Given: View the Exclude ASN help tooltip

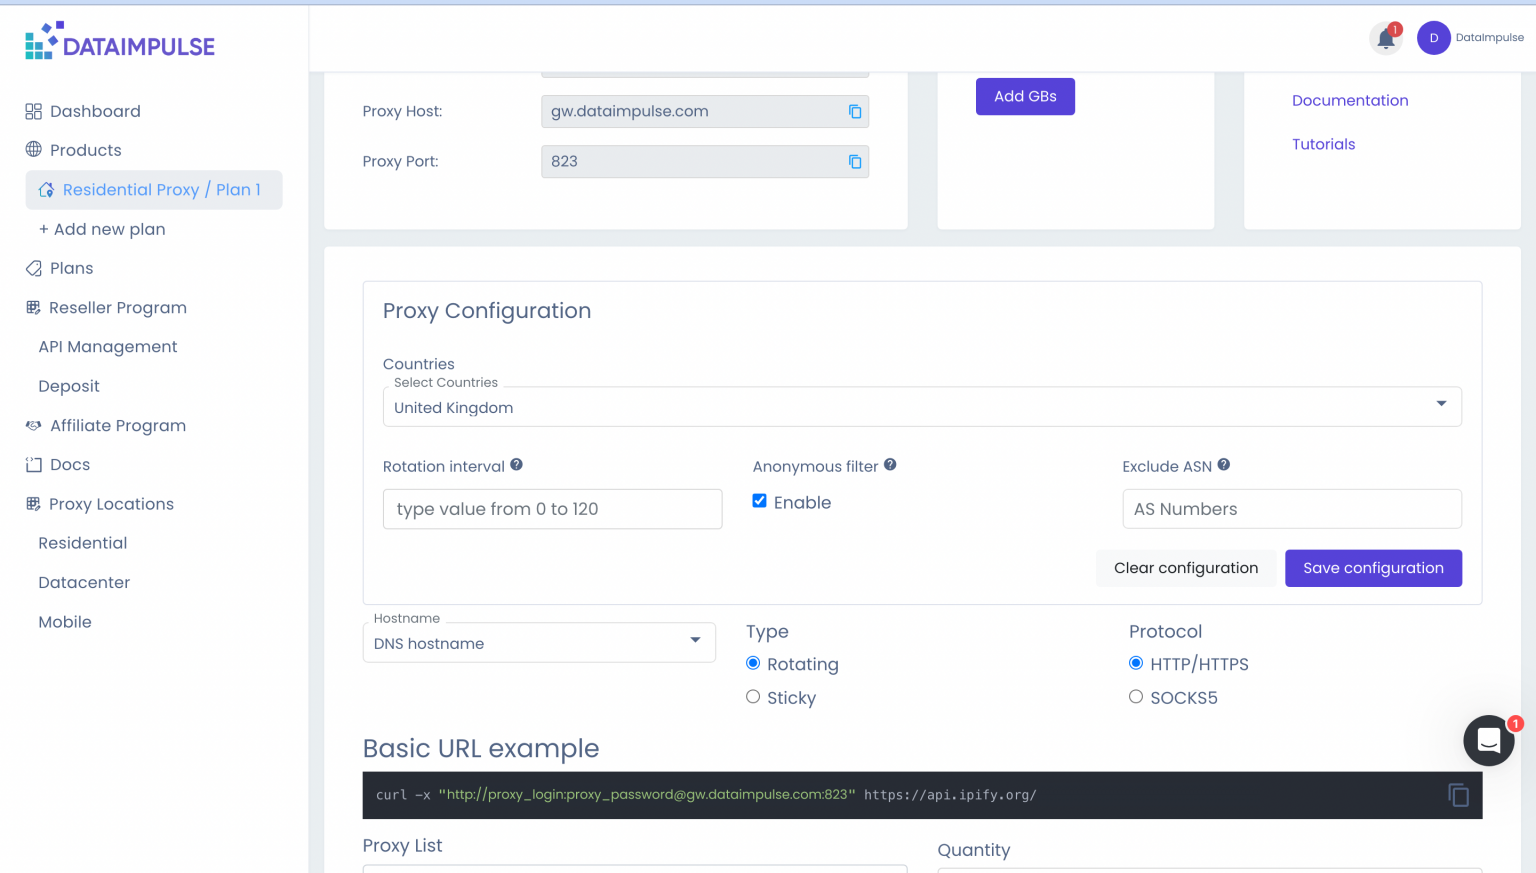Looking at the screenshot, I should [x=1223, y=464].
